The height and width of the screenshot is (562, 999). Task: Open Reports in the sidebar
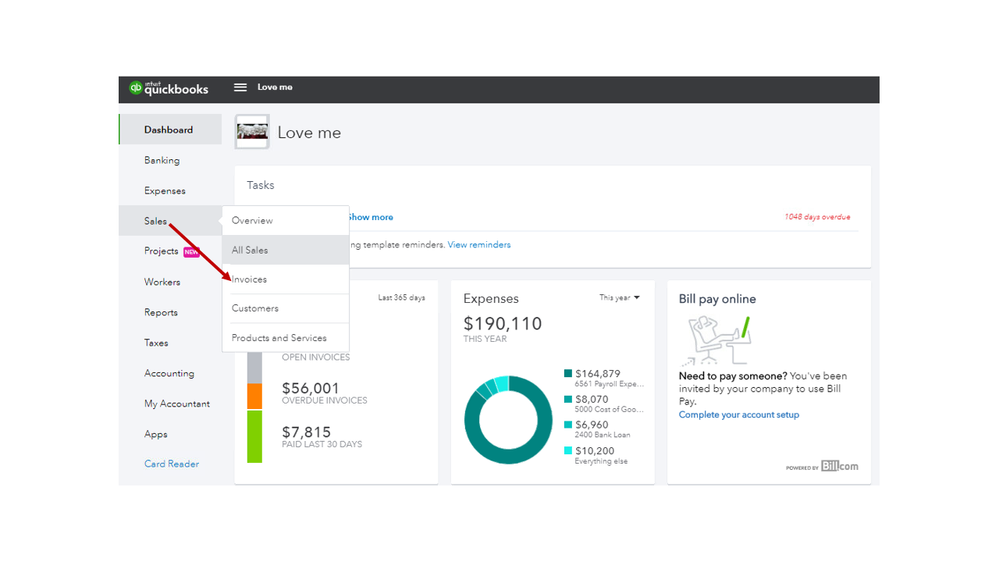click(161, 312)
